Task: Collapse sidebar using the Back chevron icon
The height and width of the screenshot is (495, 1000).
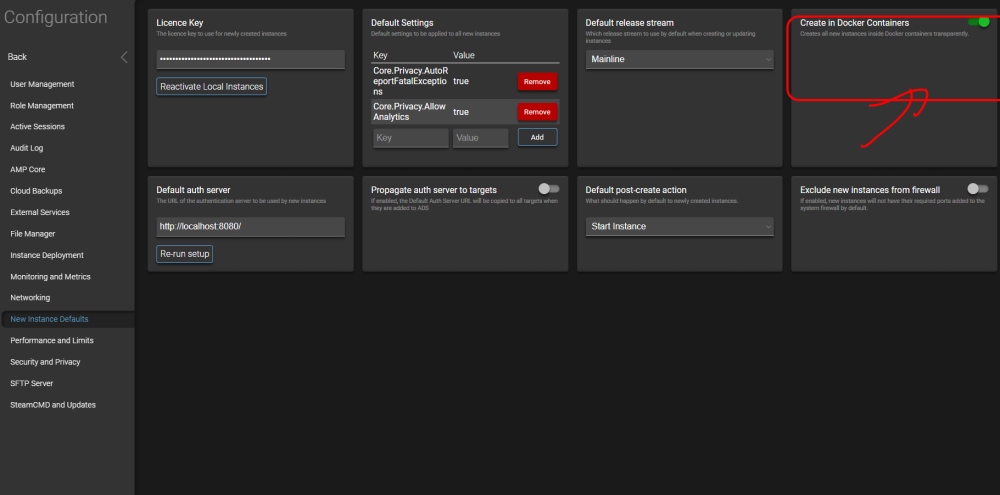Action: [x=124, y=57]
